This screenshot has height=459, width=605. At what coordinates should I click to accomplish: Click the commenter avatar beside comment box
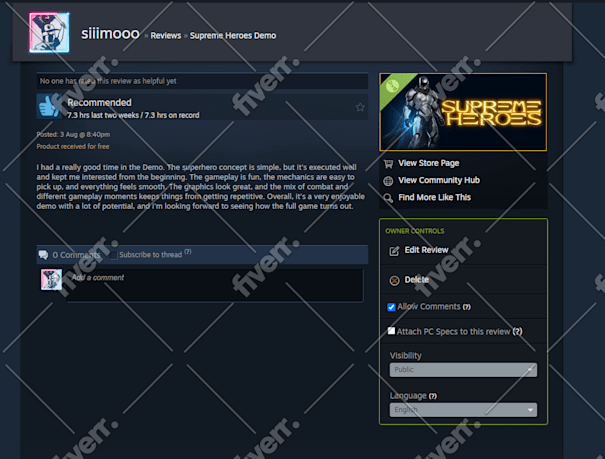coord(51,279)
